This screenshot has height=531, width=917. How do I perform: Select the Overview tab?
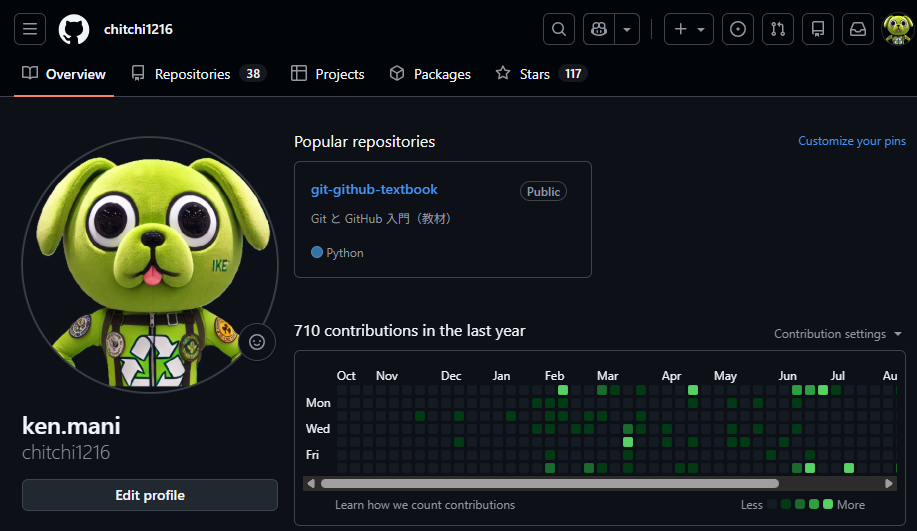click(64, 74)
